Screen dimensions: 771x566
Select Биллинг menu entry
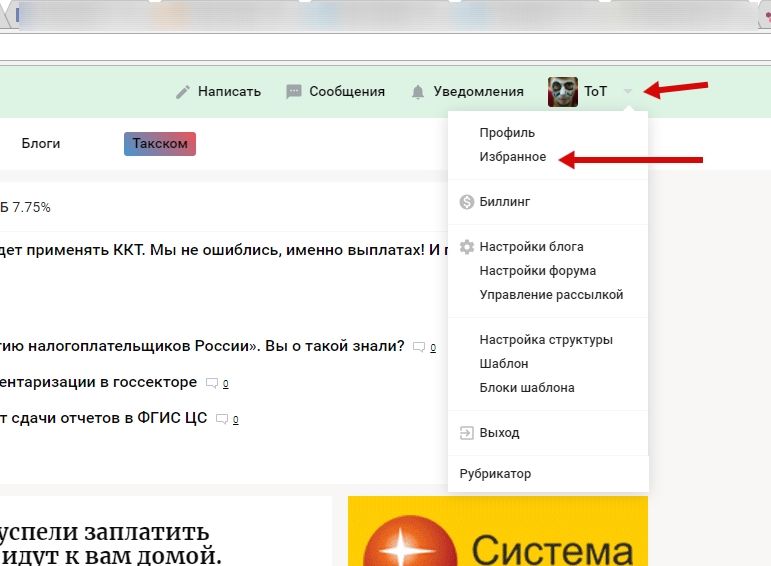(504, 202)
